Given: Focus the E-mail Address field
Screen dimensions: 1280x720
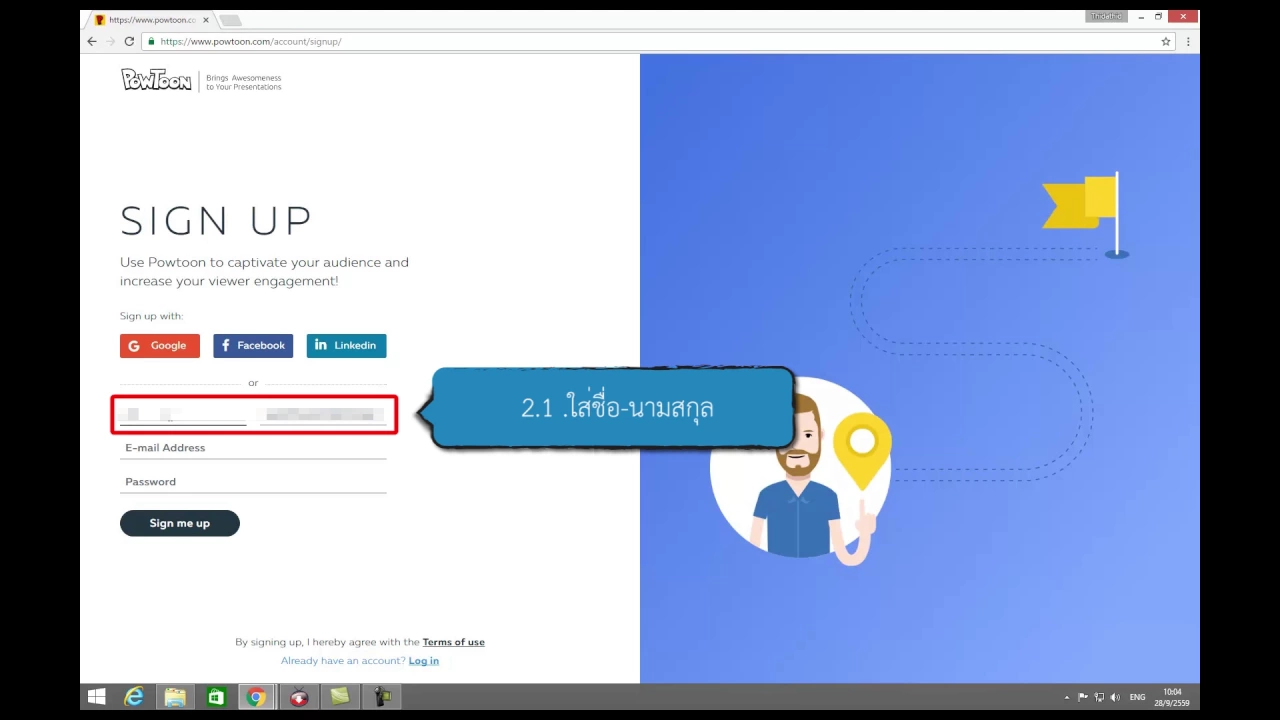Looking at the screenshot, I should click(x=253, y=448).
